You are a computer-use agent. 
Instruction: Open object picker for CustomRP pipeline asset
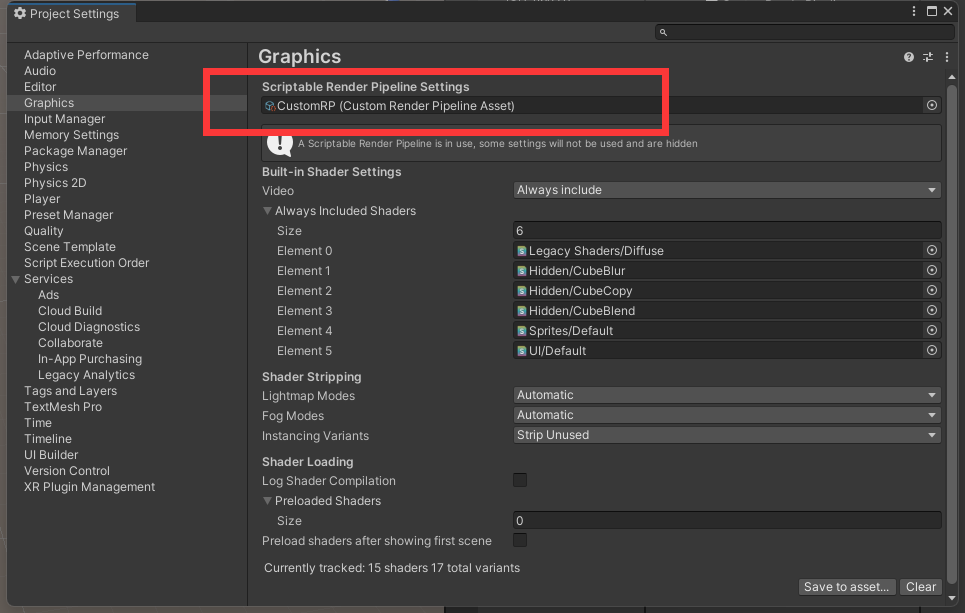932,105
